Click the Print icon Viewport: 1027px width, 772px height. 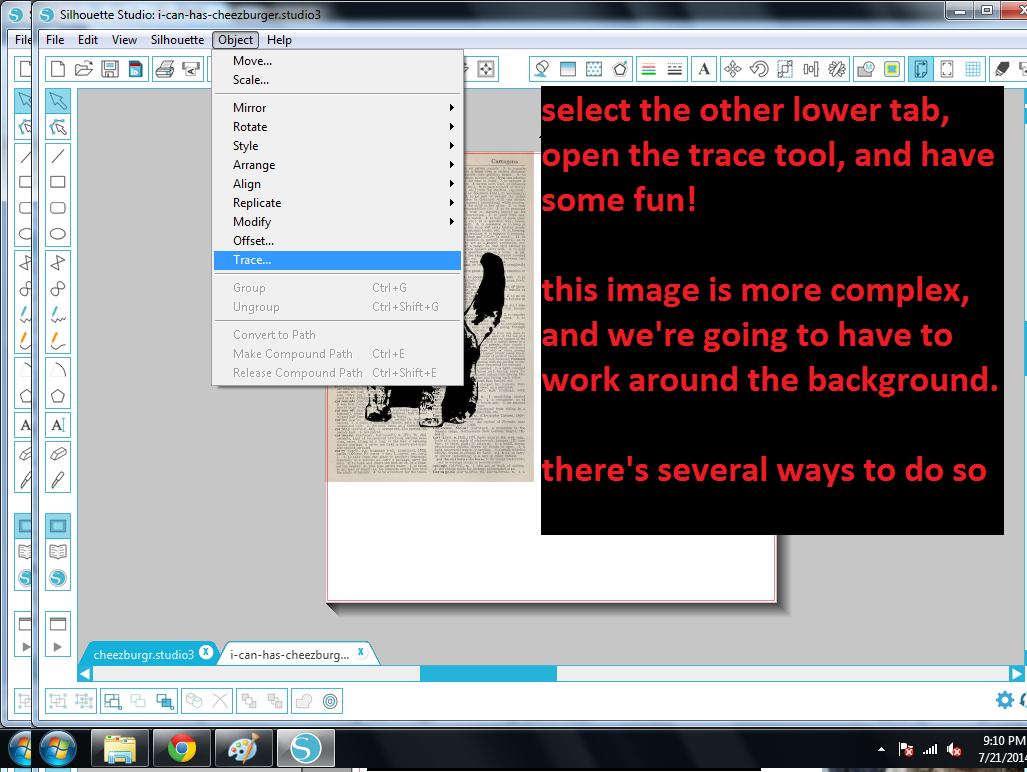(165, 69)
